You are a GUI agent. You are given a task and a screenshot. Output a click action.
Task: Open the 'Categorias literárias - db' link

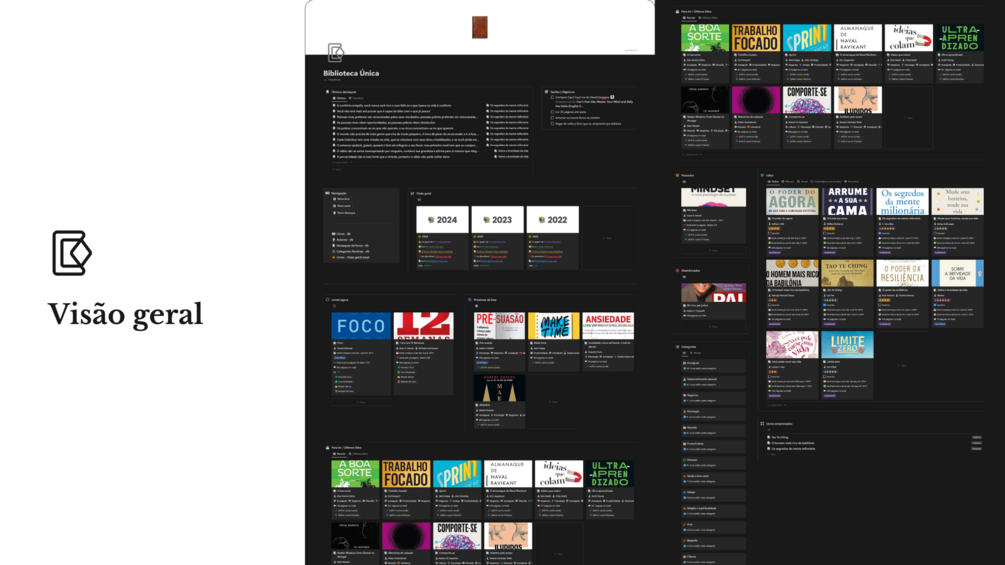pyautogui.click(x=351, y=251)
